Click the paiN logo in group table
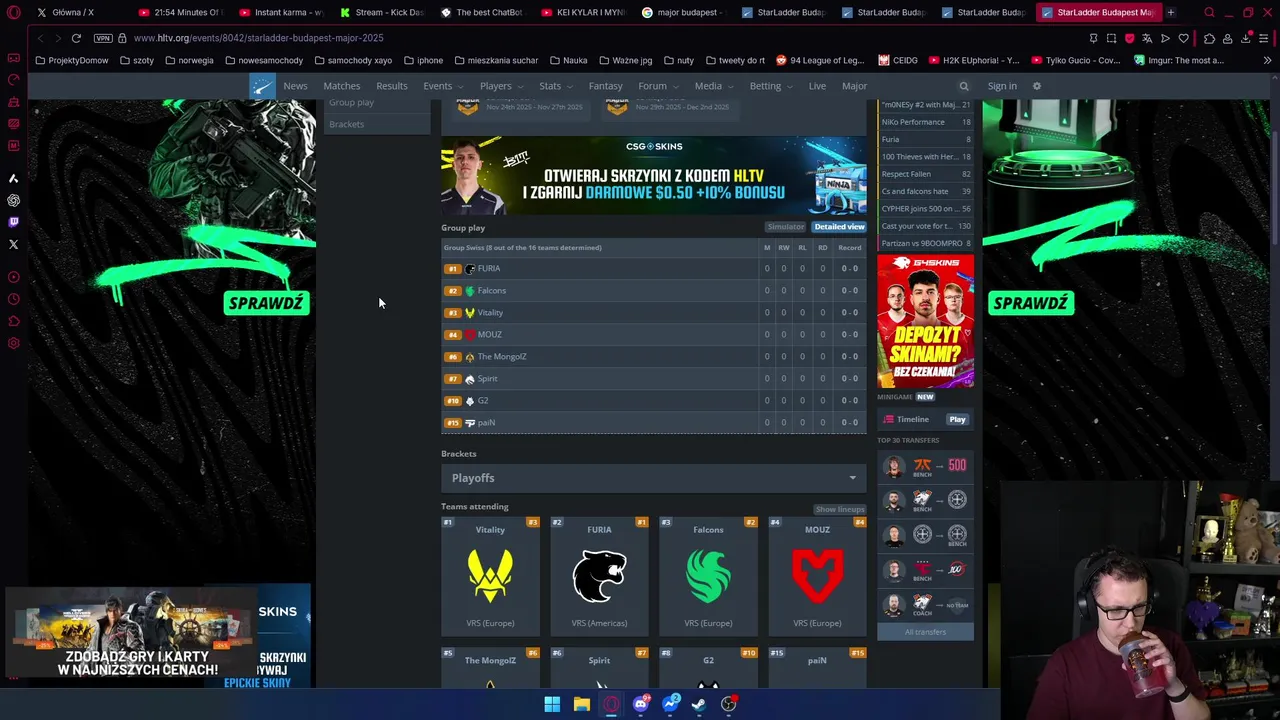 [x=470, y=423]
